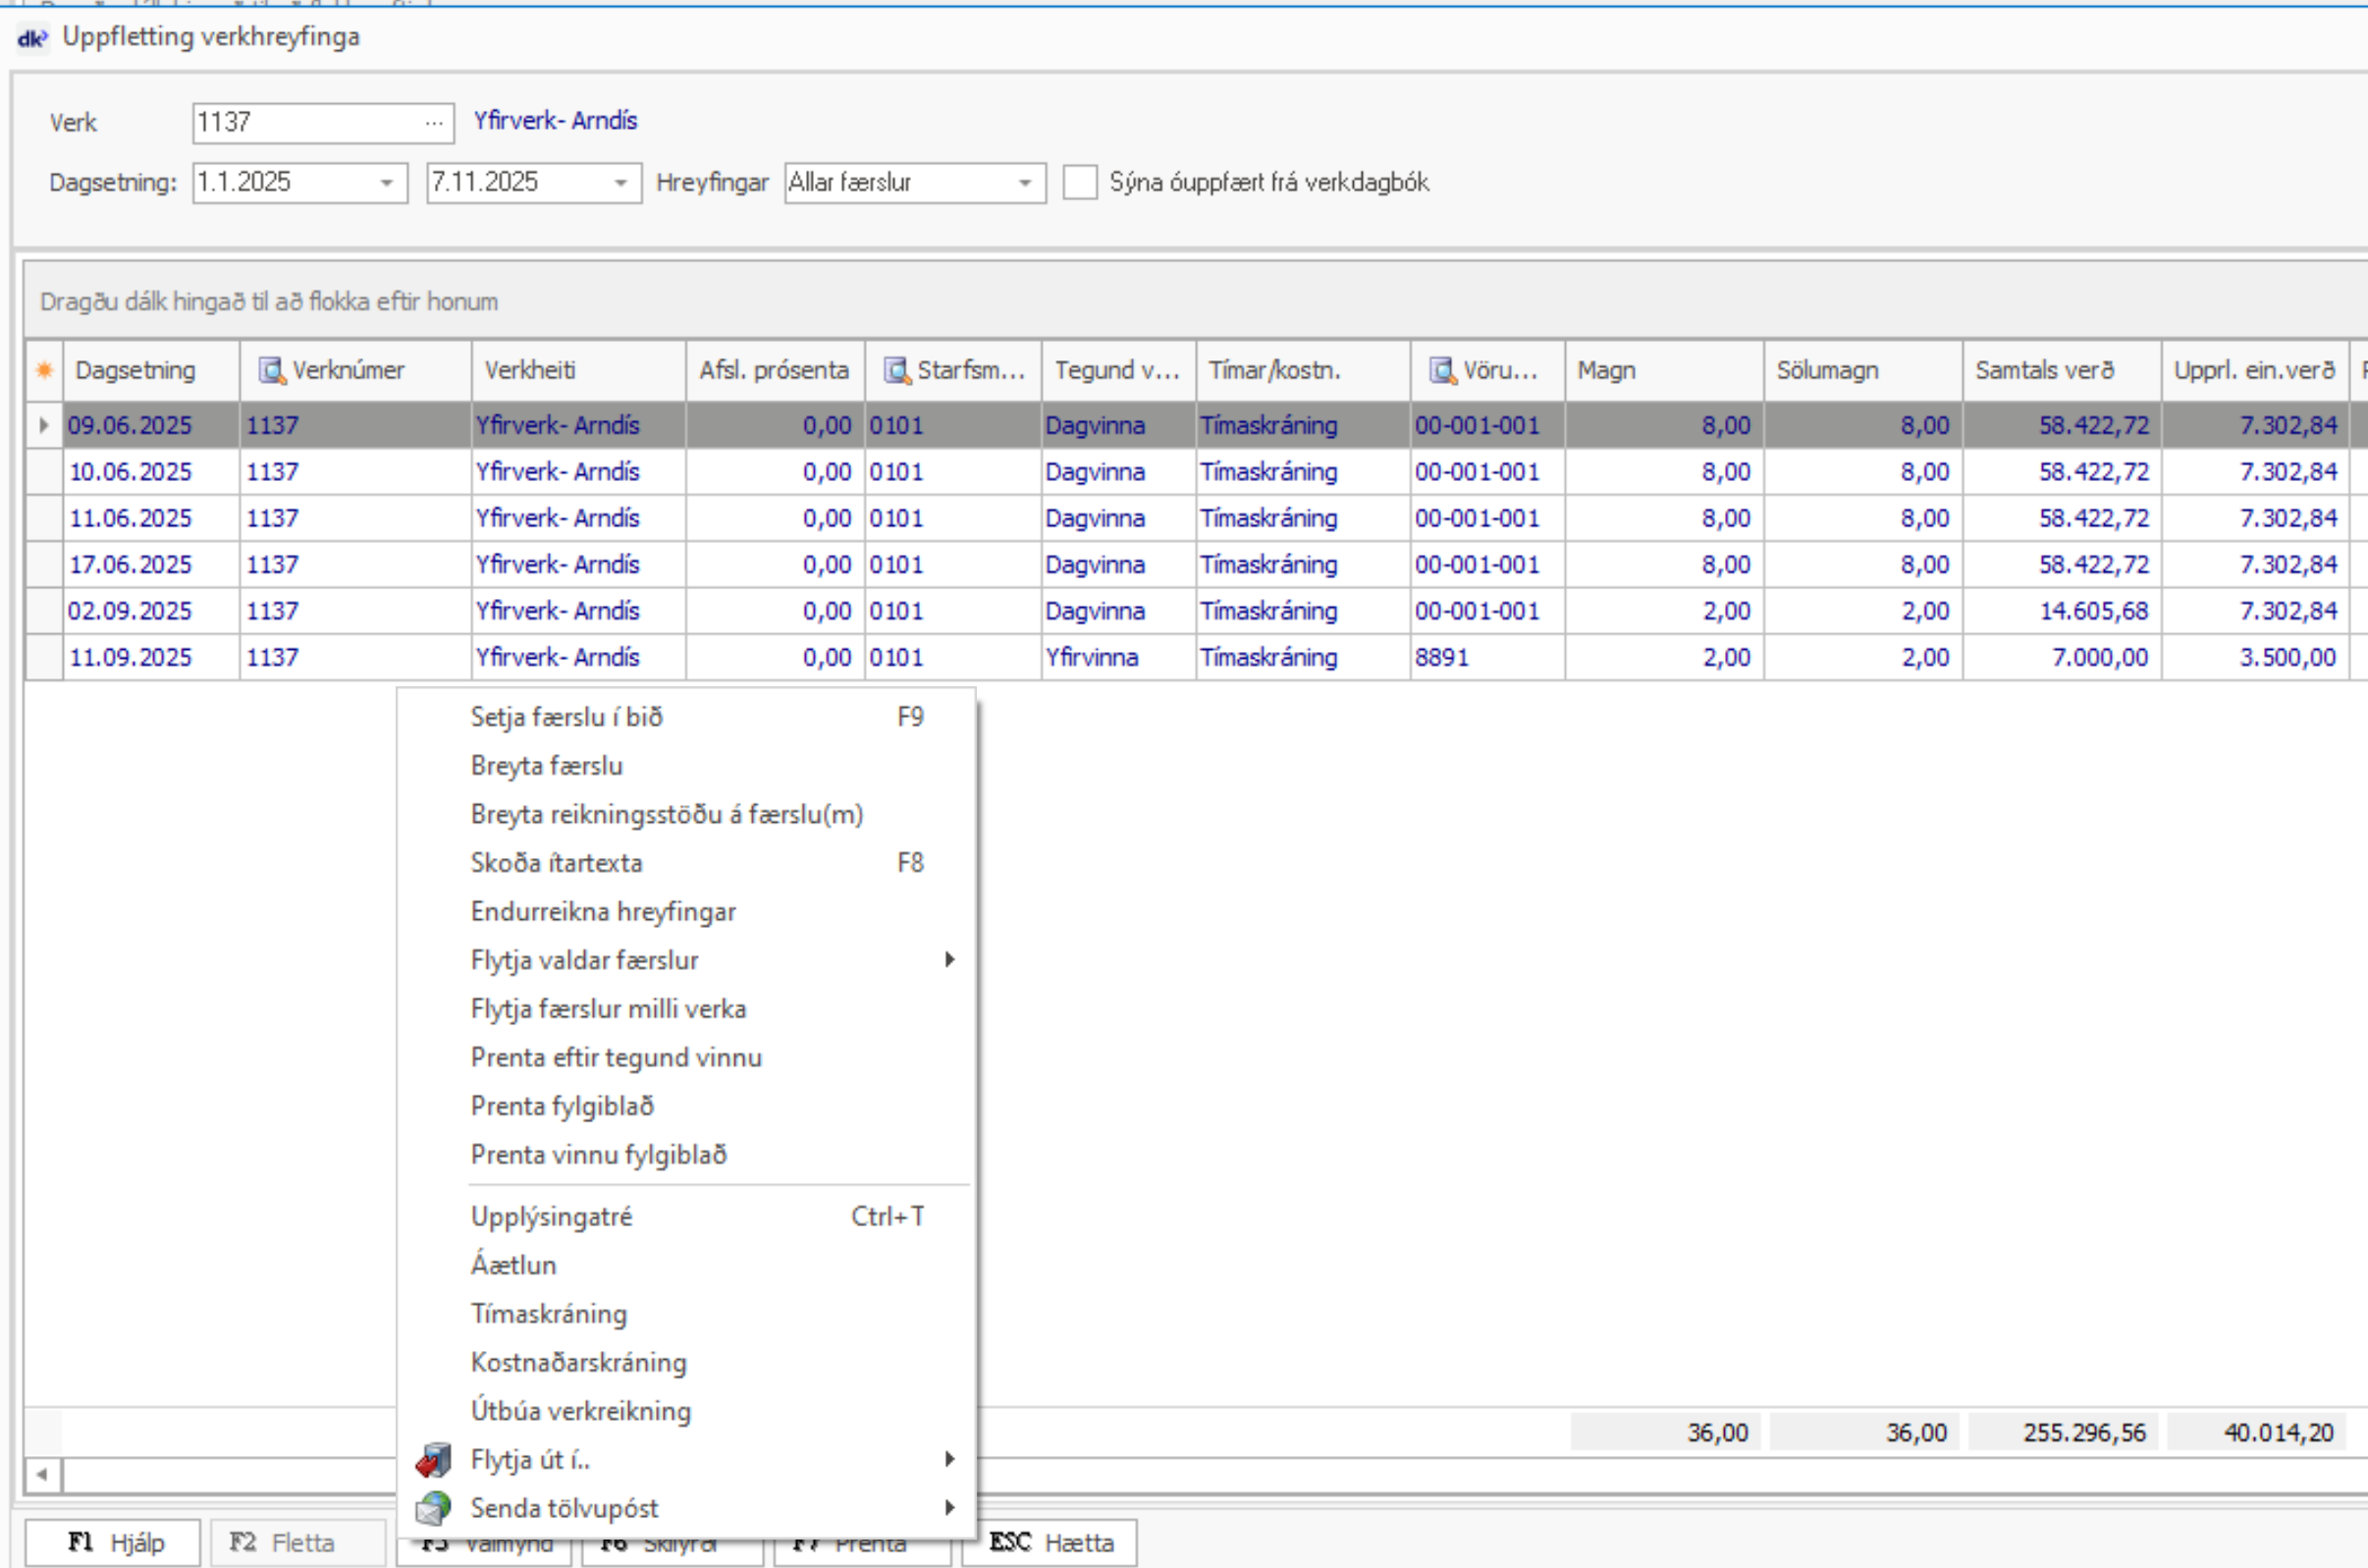
Task: Click the row indicator arrow on first row
Action: coord(44,425)
